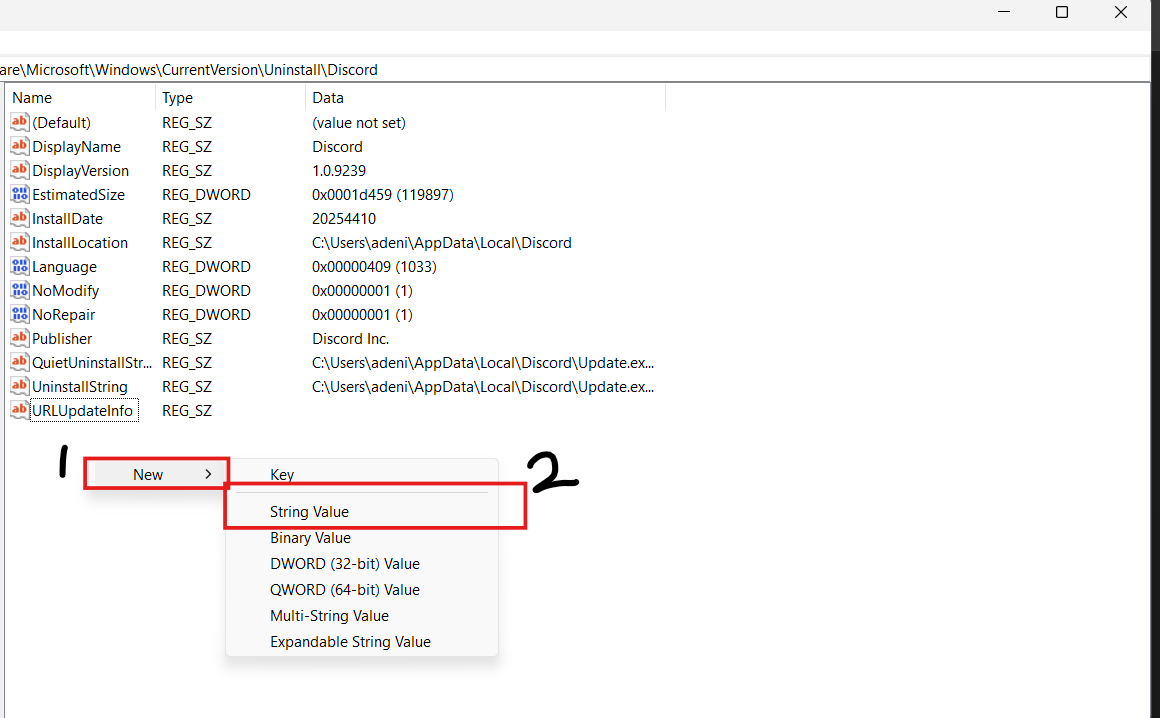
Task: Choose Multi-String Value from submenu
Action: pyautogui.click(x=329, y=615)
